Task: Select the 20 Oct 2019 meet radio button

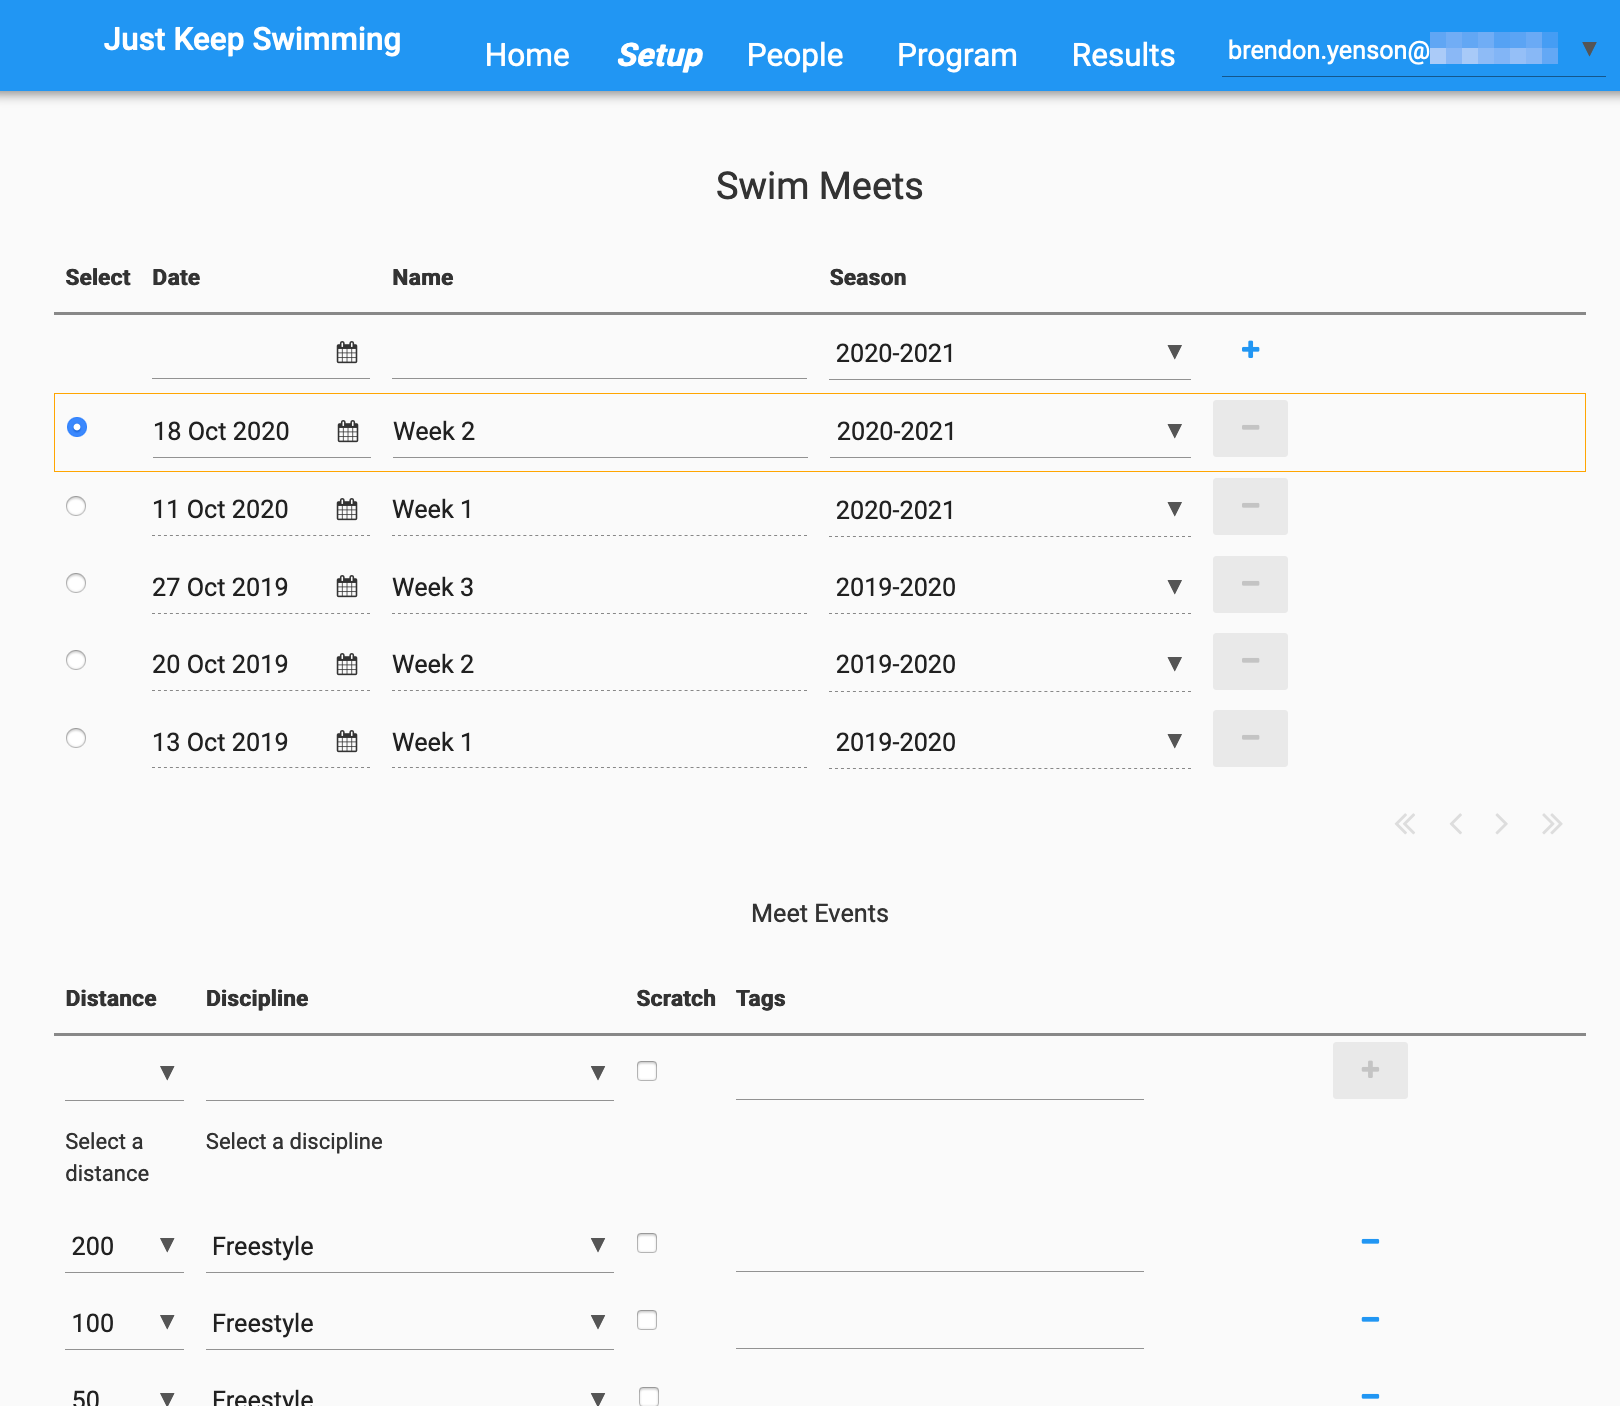Action: pos(76,660)
